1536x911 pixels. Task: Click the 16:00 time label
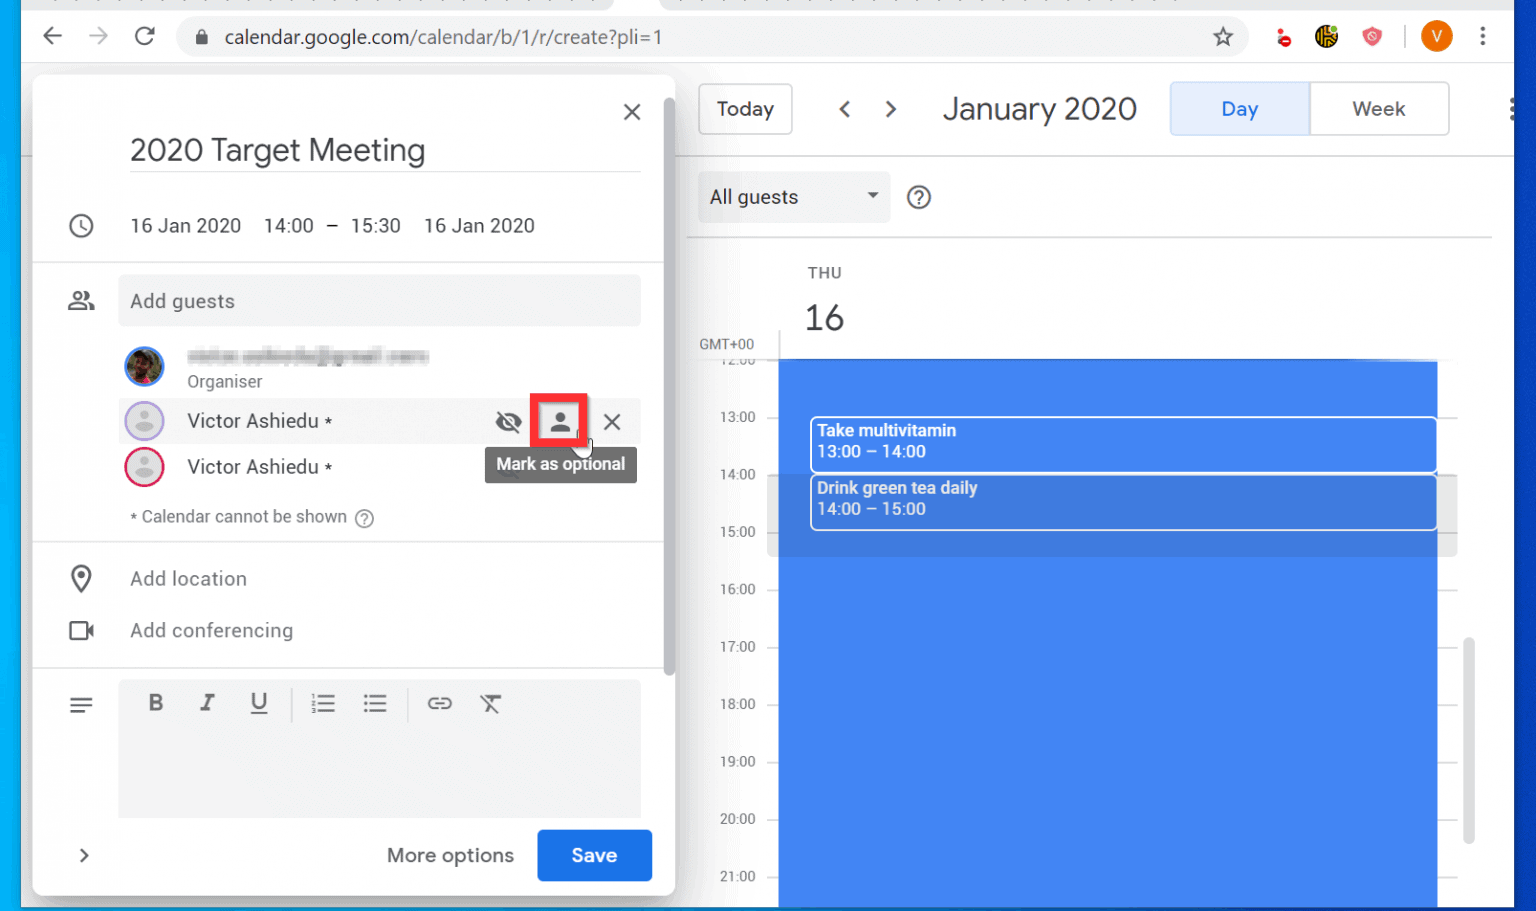coord(738,589)
